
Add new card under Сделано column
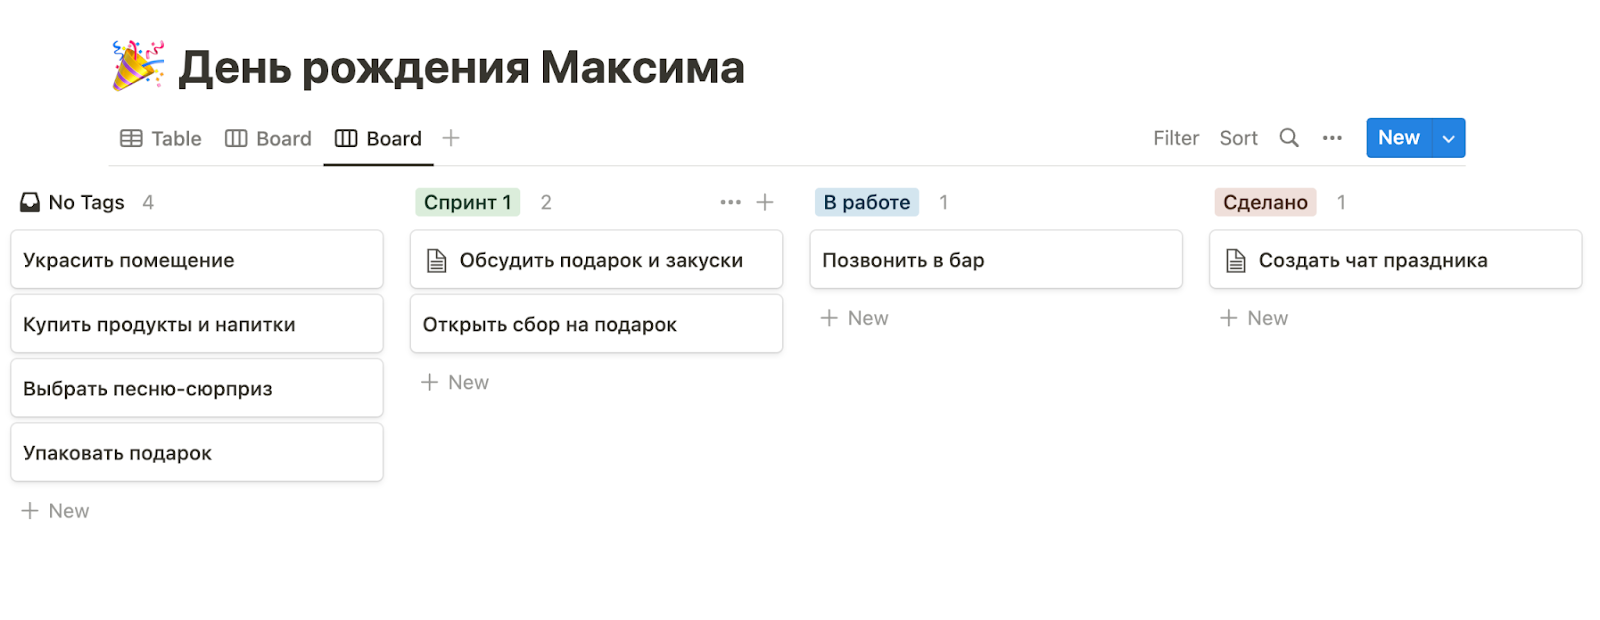tap(1254, 318)
